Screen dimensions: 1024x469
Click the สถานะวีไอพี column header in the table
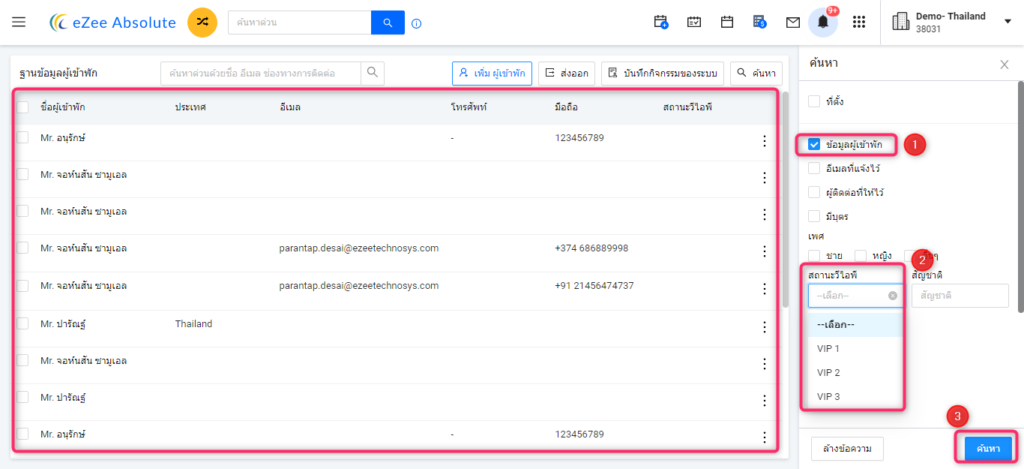point(688,106)
